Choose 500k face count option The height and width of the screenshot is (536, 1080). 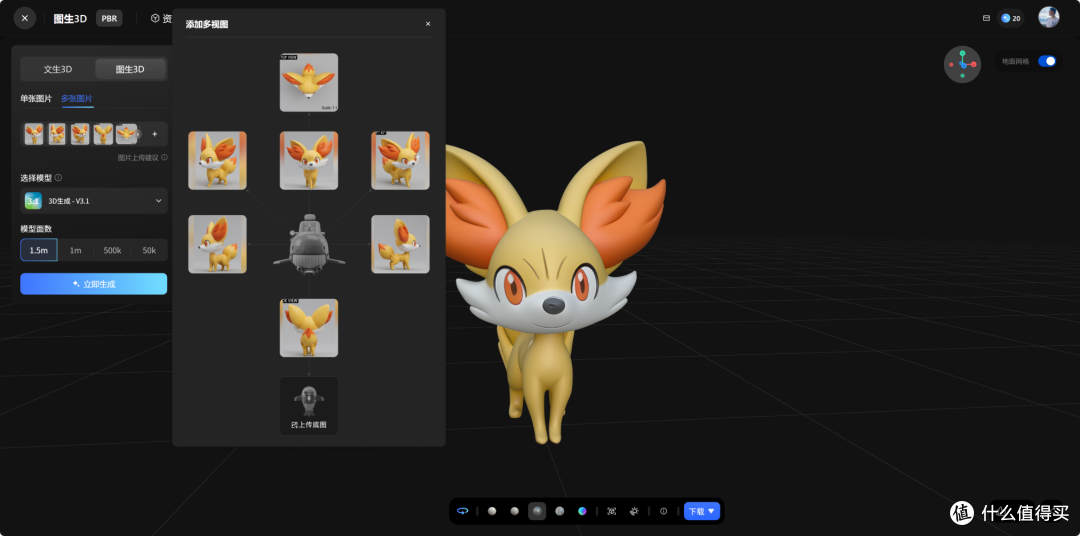[112, 250]
